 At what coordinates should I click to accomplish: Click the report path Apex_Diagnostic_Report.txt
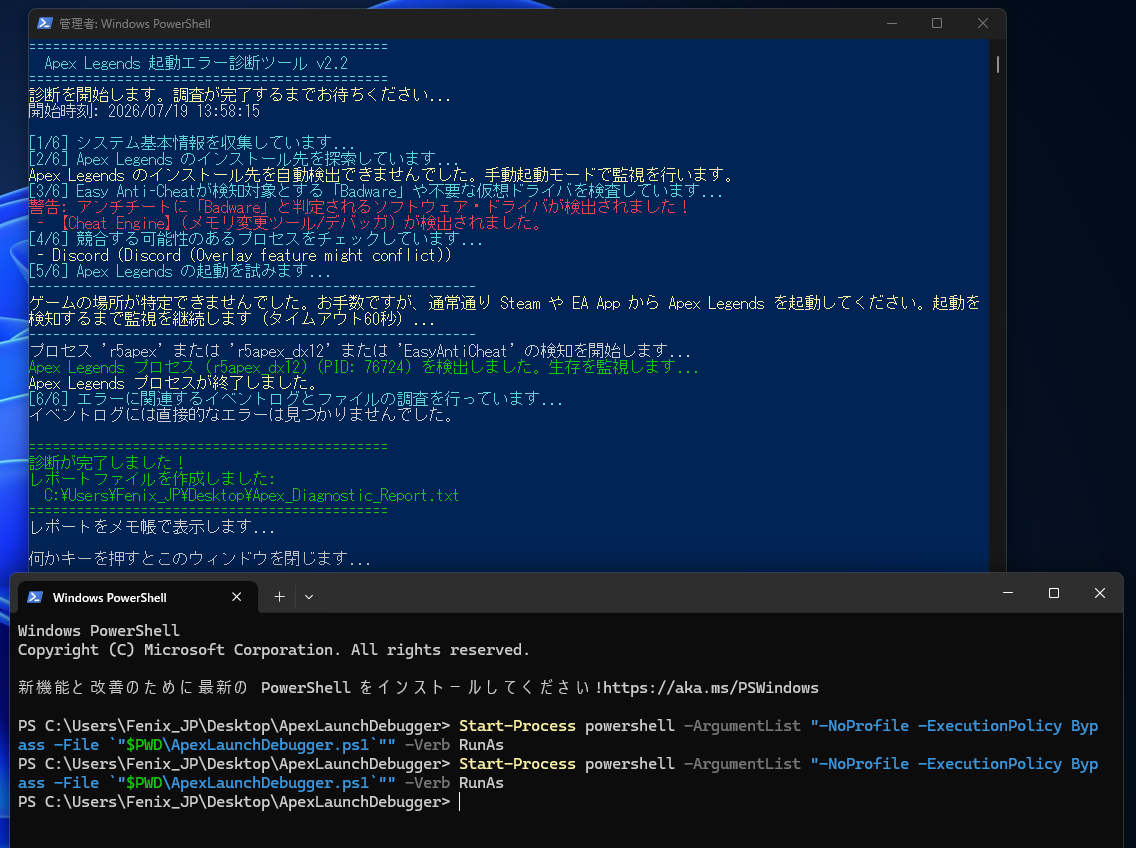point(251,495)
